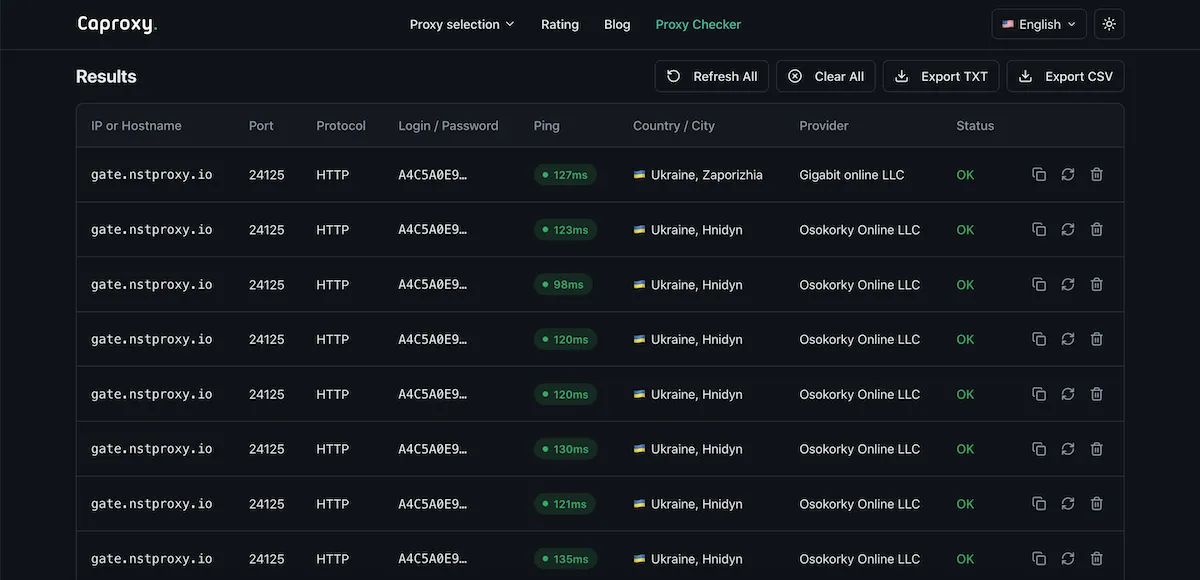Recheck the 98ms proxy row
The width and height of the screenshot is (1200, 580).
click(1067, 284)
